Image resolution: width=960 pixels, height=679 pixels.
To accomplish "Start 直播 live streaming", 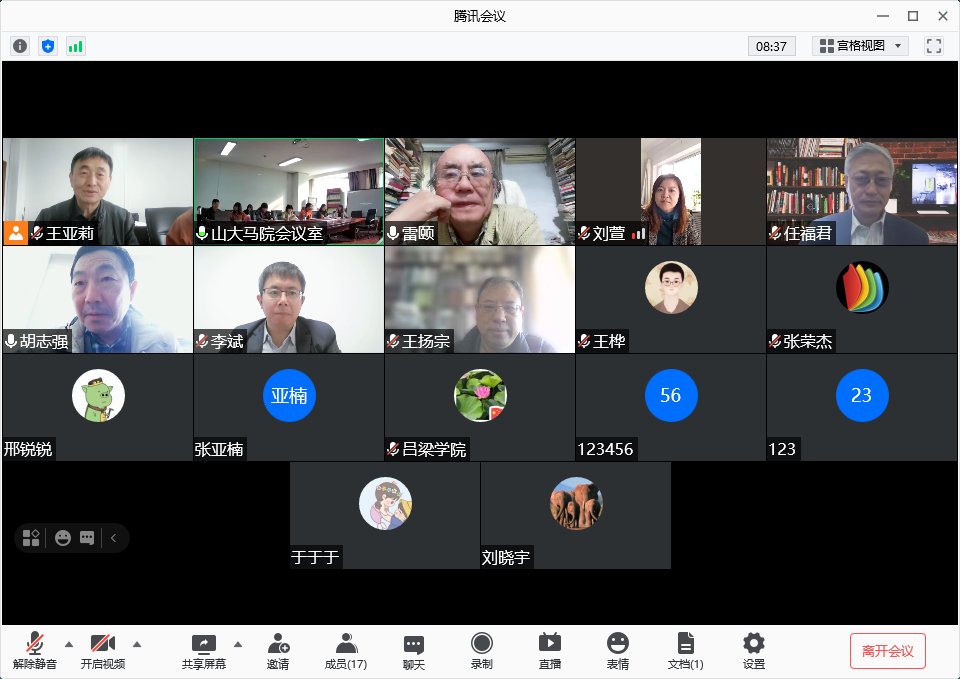I will [550, 650].
